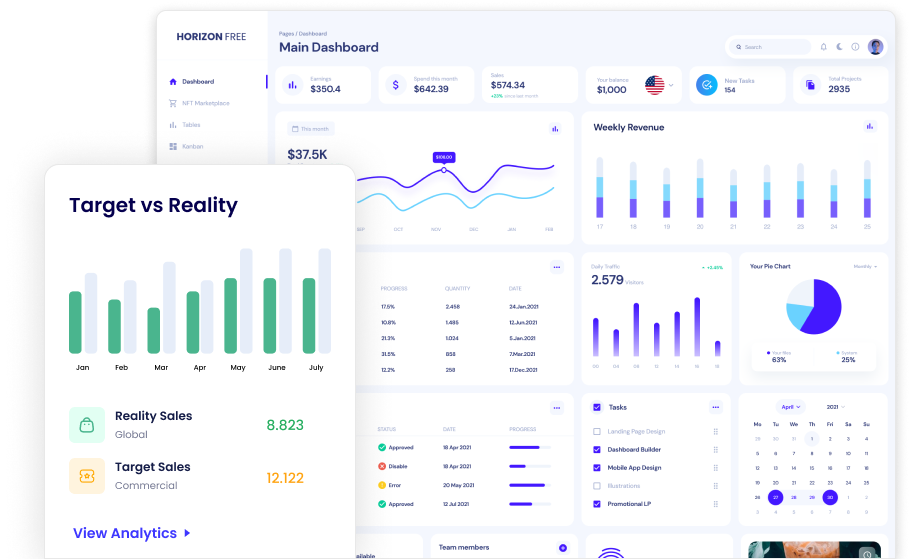
Task: Click drag handle beside Dashboard Builder
Action: coord(716,450)
